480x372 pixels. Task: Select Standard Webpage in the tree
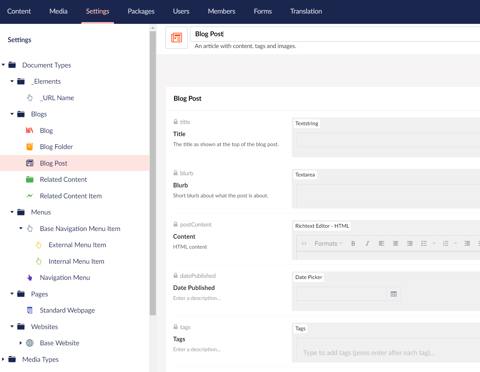pos(67,310)
